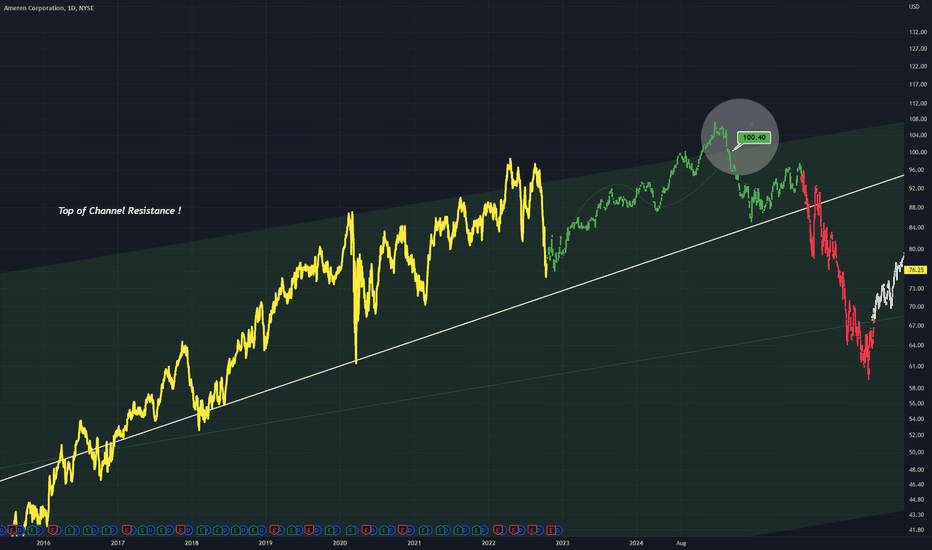Click the 100.00 price axis value

[x=918, y=152]
